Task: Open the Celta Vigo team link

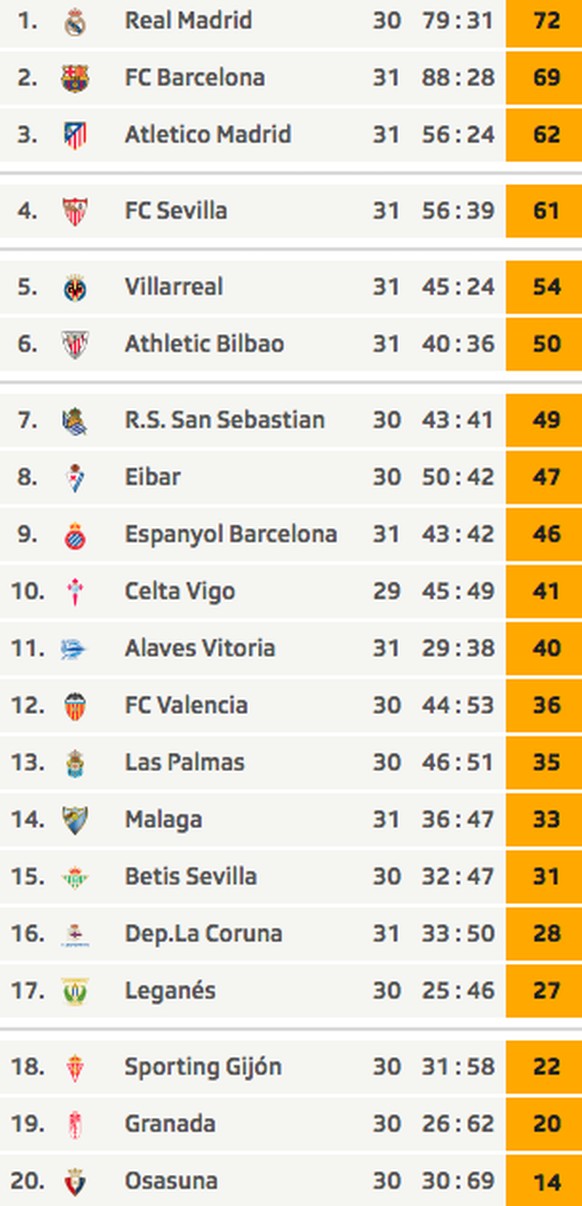Action: [x=179, y=591]
